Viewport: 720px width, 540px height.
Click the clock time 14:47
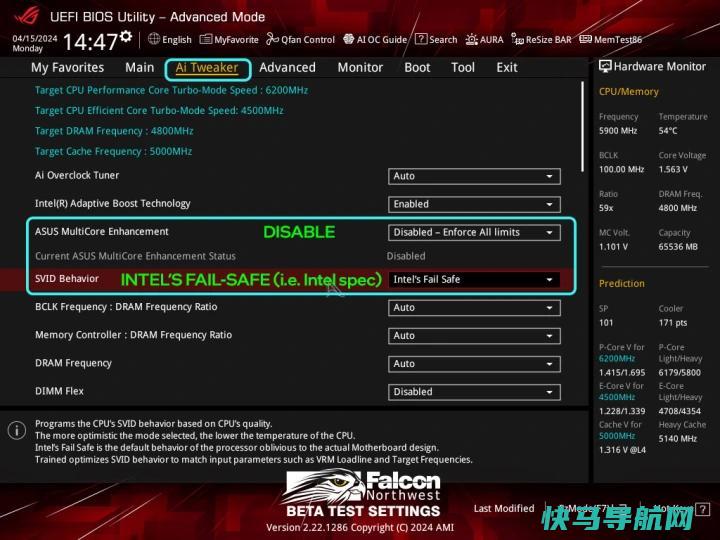click(90, 42)
